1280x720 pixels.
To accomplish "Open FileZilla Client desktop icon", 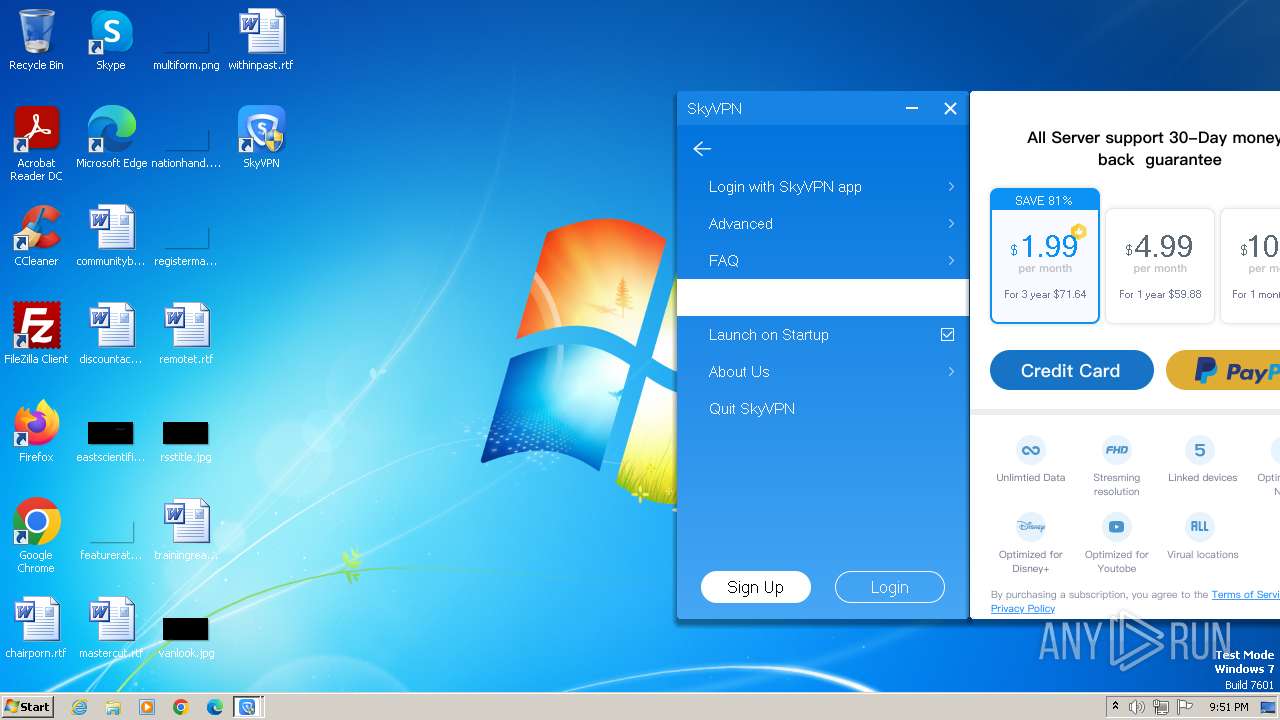I will pos(36,333).
